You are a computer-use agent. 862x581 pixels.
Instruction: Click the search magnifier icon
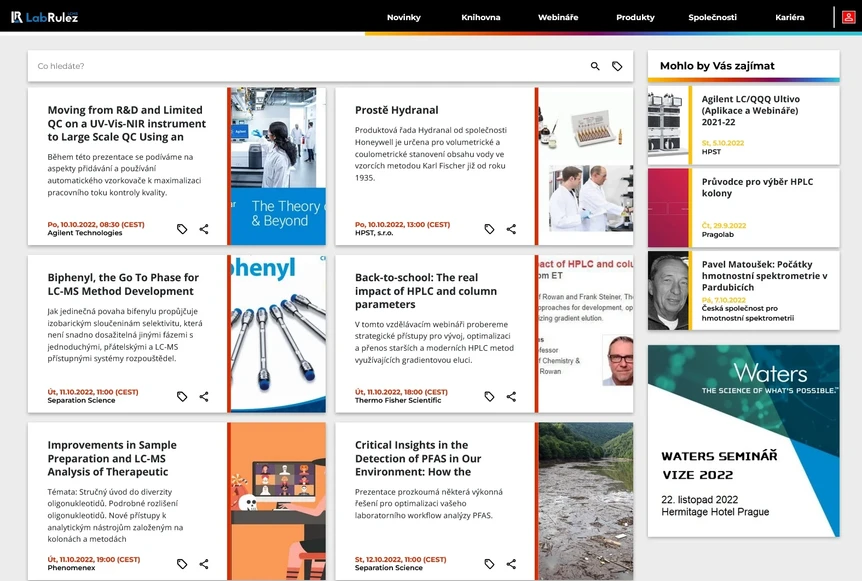point(595,66)
